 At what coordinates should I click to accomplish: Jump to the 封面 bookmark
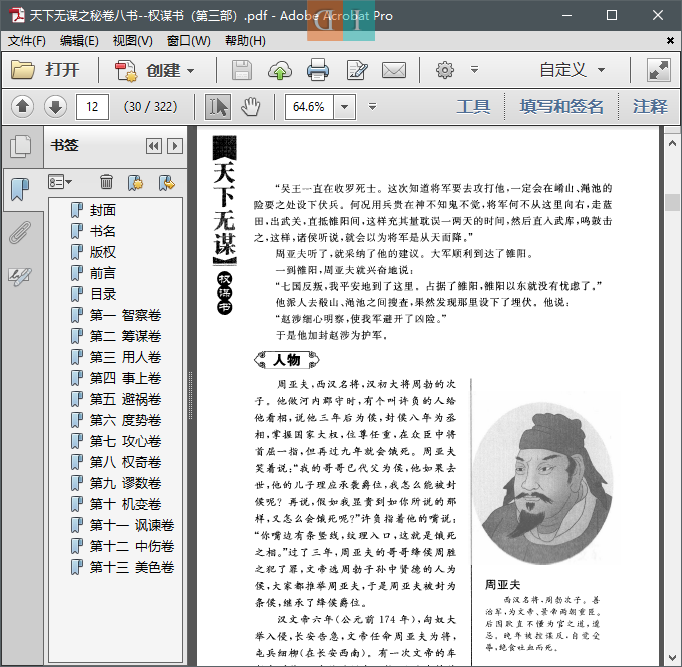coord(103,210)
